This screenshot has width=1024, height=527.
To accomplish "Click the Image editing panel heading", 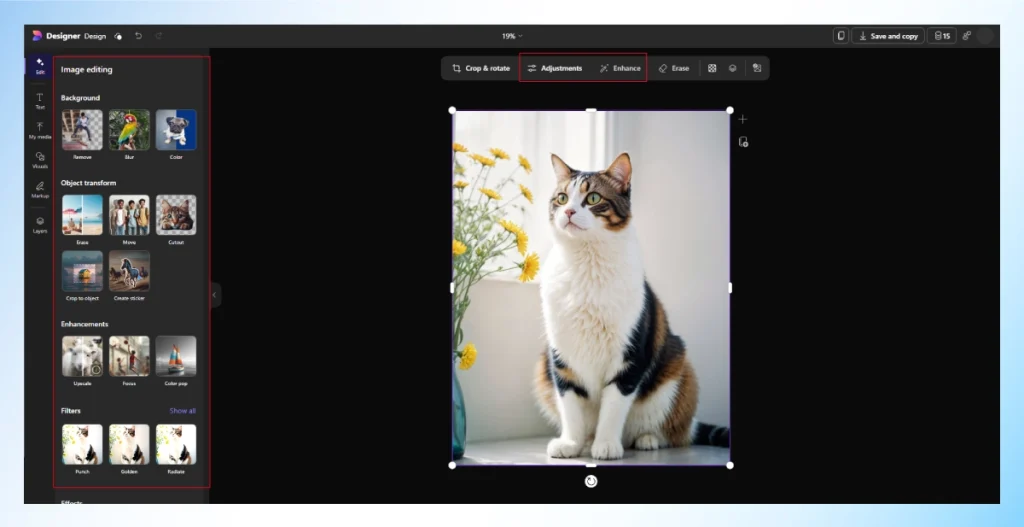I will click(87, 69).
